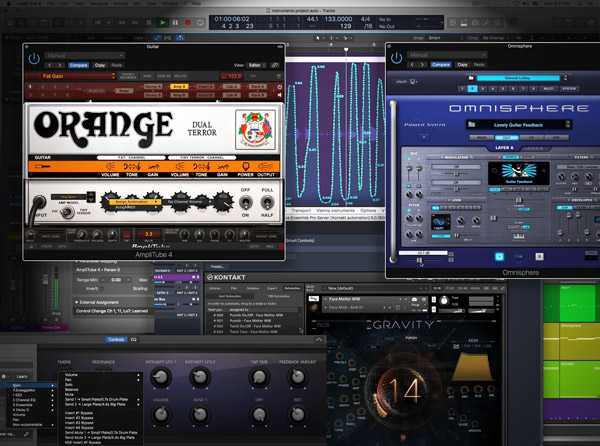Click the AmpliTube tuner display showing 3.3

pos(148,234)
